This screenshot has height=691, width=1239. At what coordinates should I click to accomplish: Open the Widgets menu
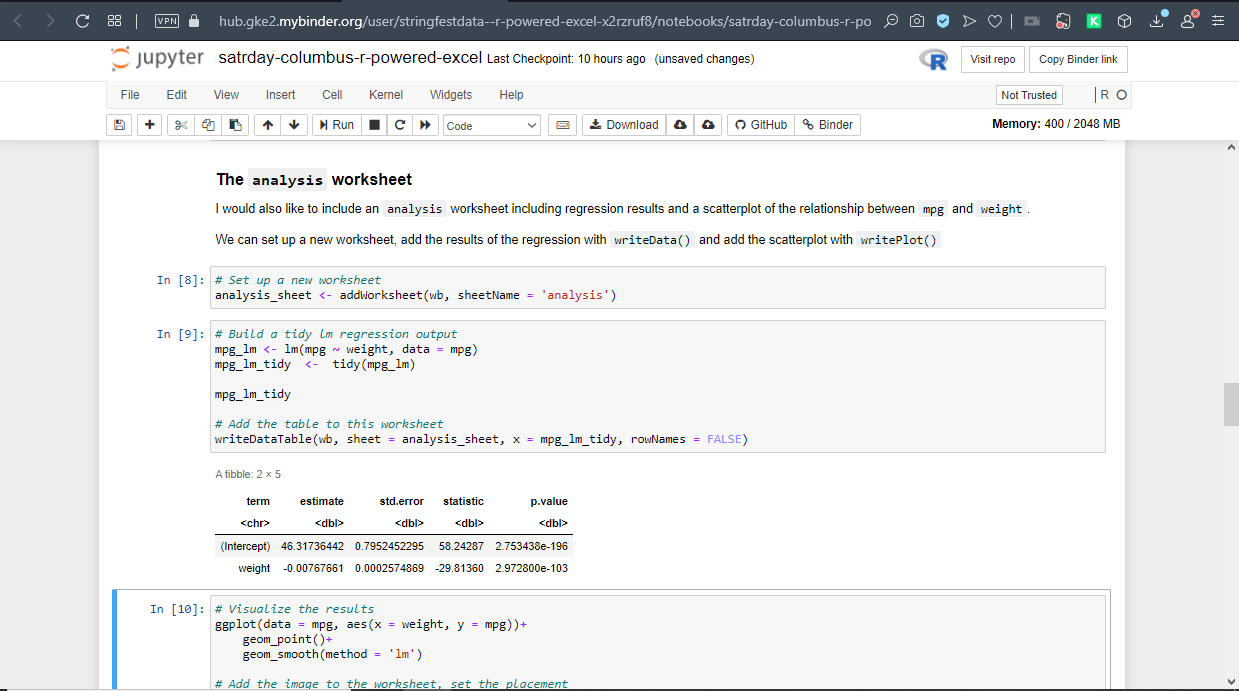(450, 95)
